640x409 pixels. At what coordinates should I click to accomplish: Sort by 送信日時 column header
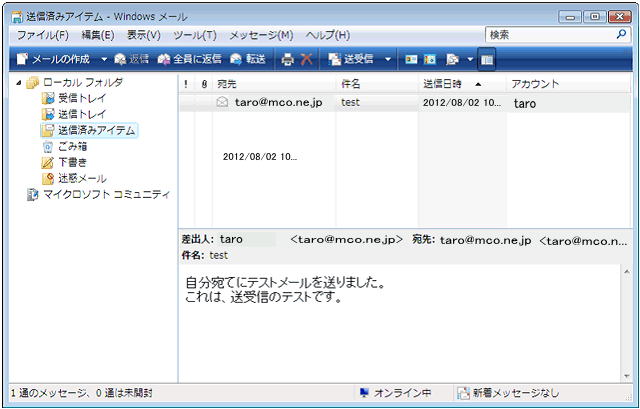[462, 84]
